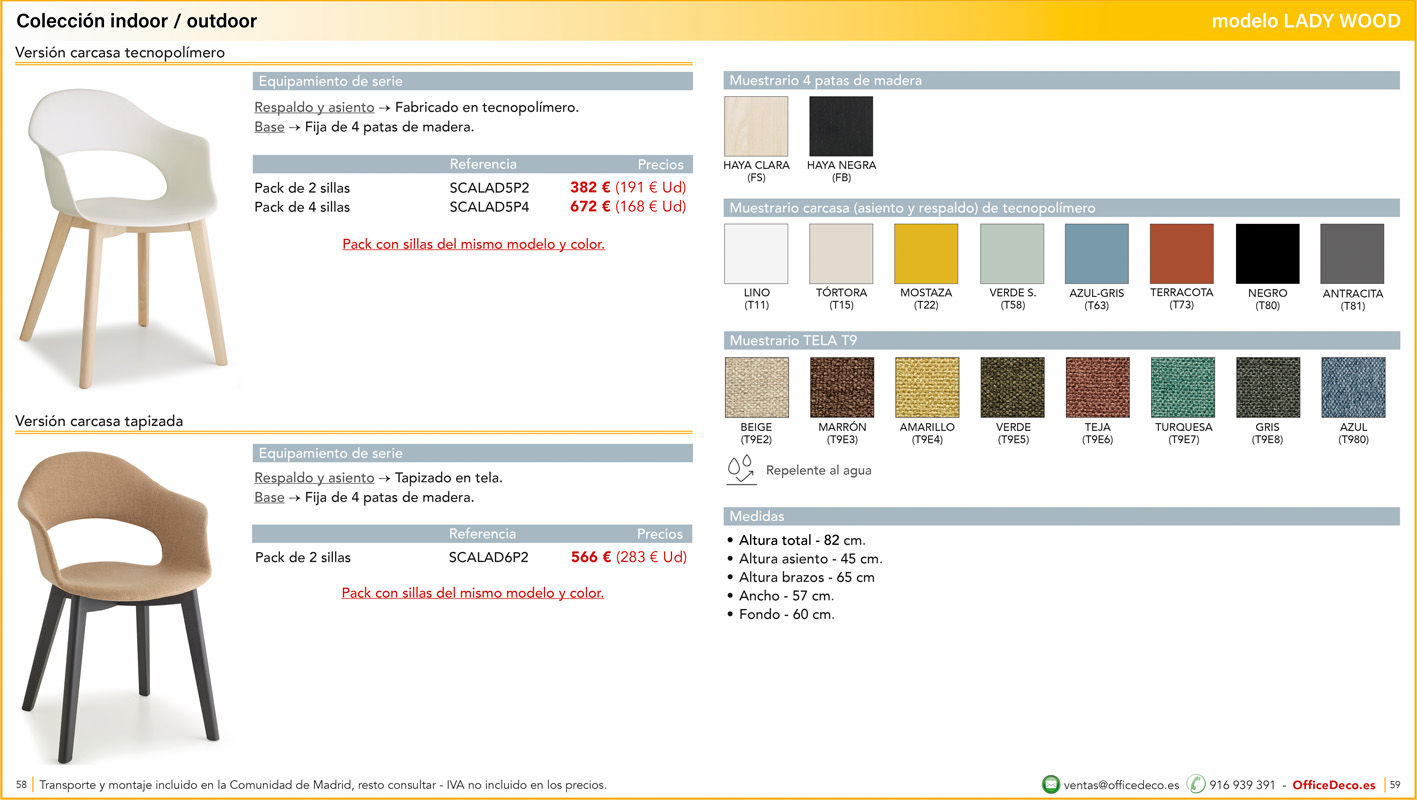Select the Turquesa T9E7 fabric swatch
1417x800 pixels.
click(1183, 388)
